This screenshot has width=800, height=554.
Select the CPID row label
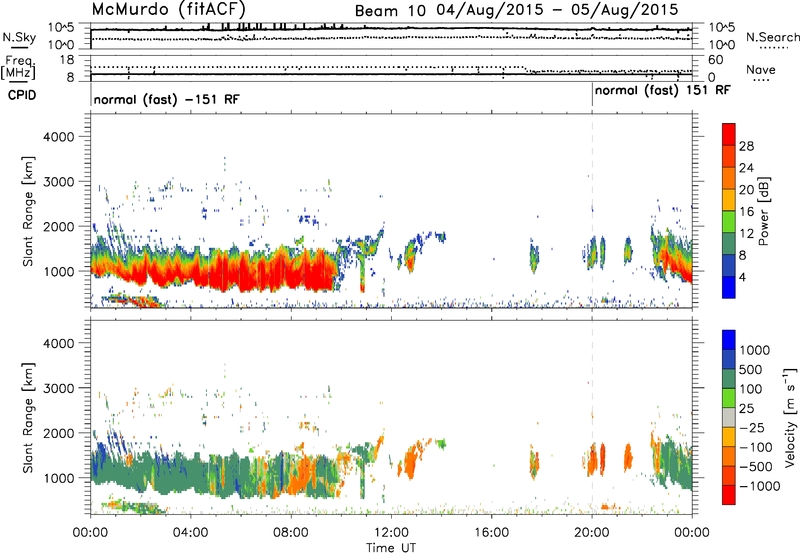(x=22, y=95)
